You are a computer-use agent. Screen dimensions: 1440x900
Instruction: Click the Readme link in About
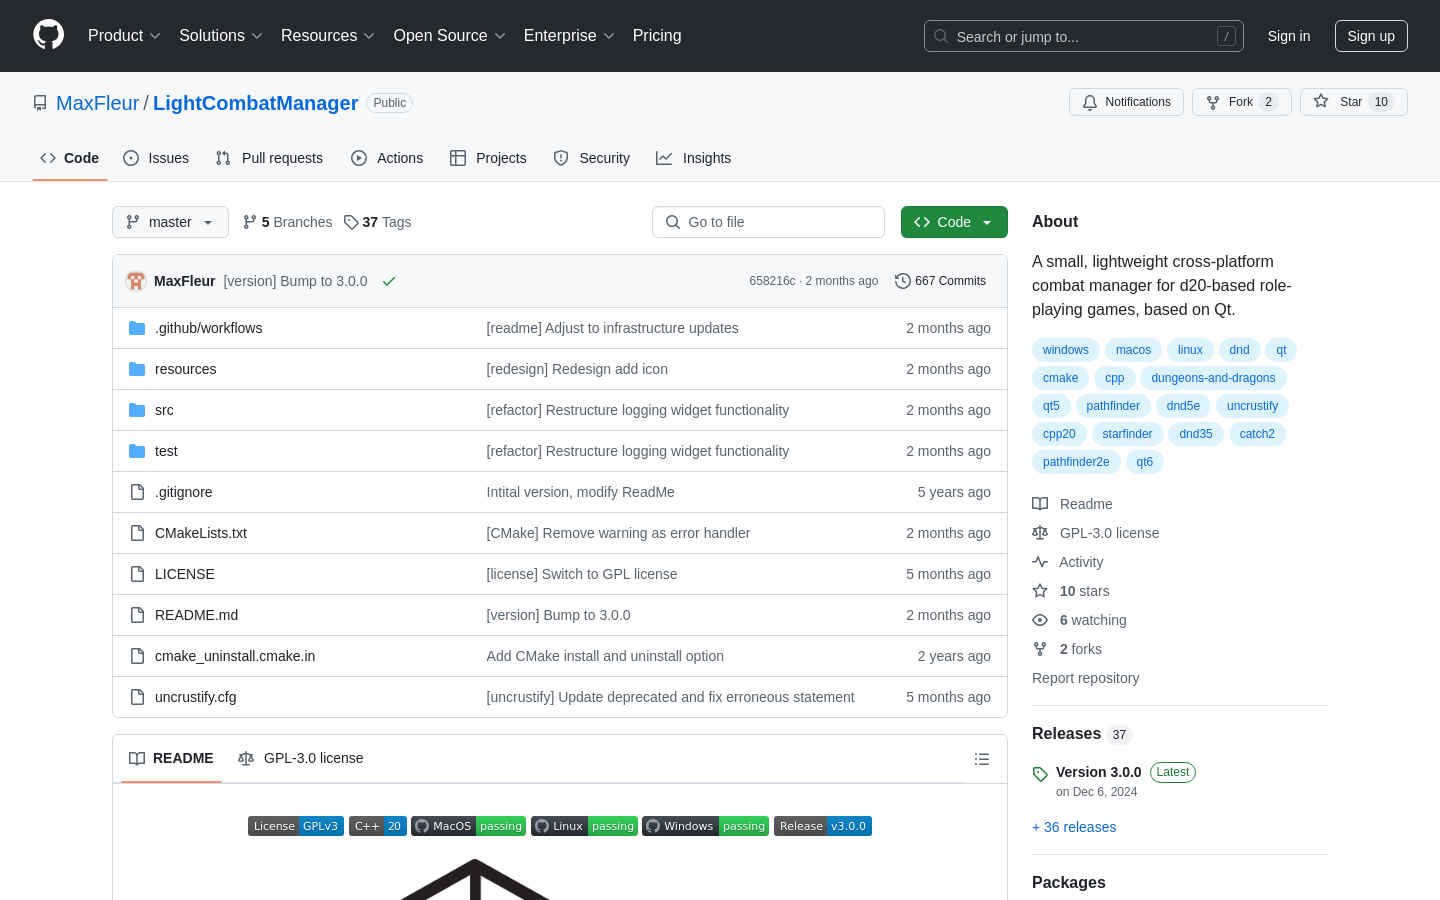[x=1072, y=504]
